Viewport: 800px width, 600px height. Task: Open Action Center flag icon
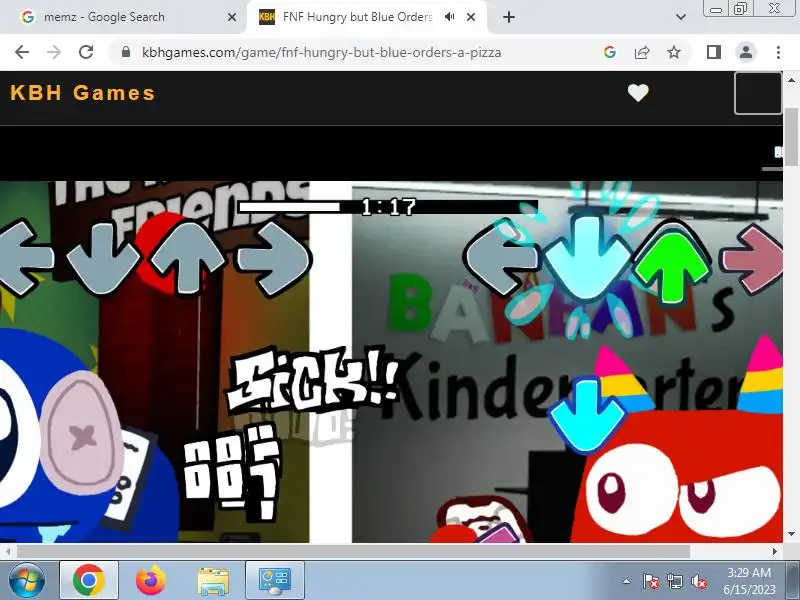(651, 582)
